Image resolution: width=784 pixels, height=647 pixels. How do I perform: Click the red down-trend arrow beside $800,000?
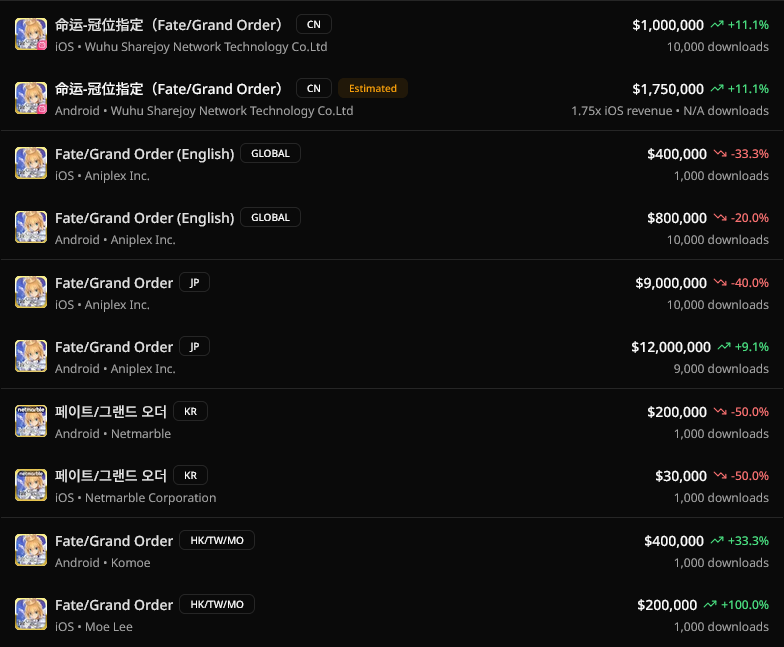[x=720, y=218]
